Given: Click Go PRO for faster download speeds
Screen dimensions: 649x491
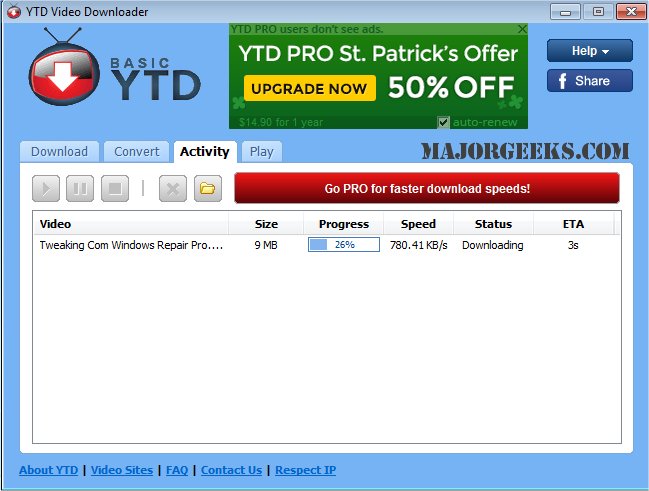Looking at the screenshot, I should coord(427,188).
